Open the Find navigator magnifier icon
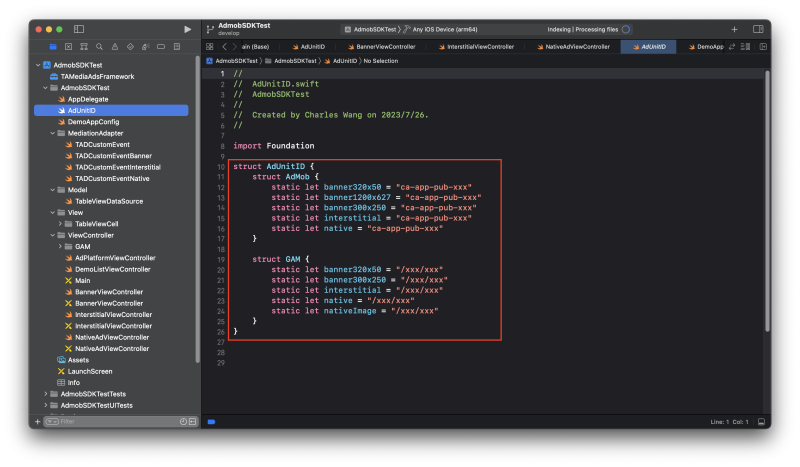800x467 pixels. tap(99, 46)
